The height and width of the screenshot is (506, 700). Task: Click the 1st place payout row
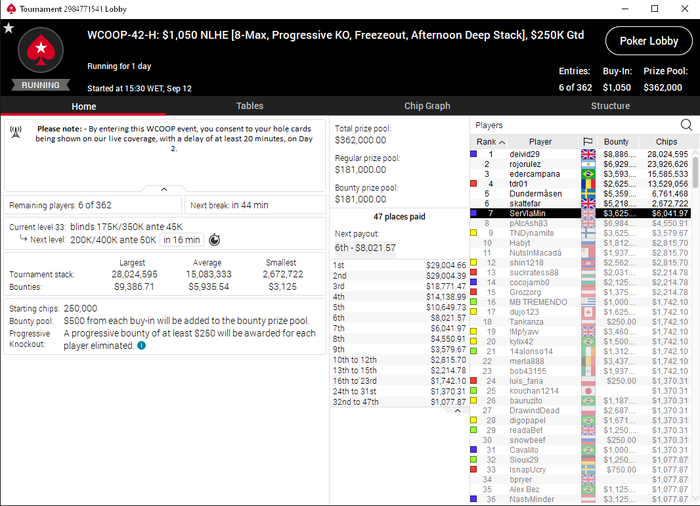[x=399, y=265]
